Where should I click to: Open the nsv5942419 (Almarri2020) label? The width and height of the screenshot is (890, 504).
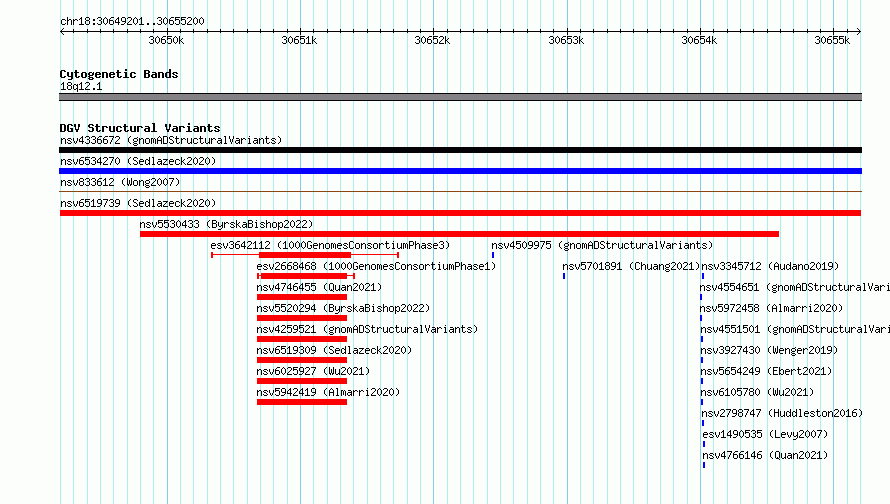pos(328,392)
